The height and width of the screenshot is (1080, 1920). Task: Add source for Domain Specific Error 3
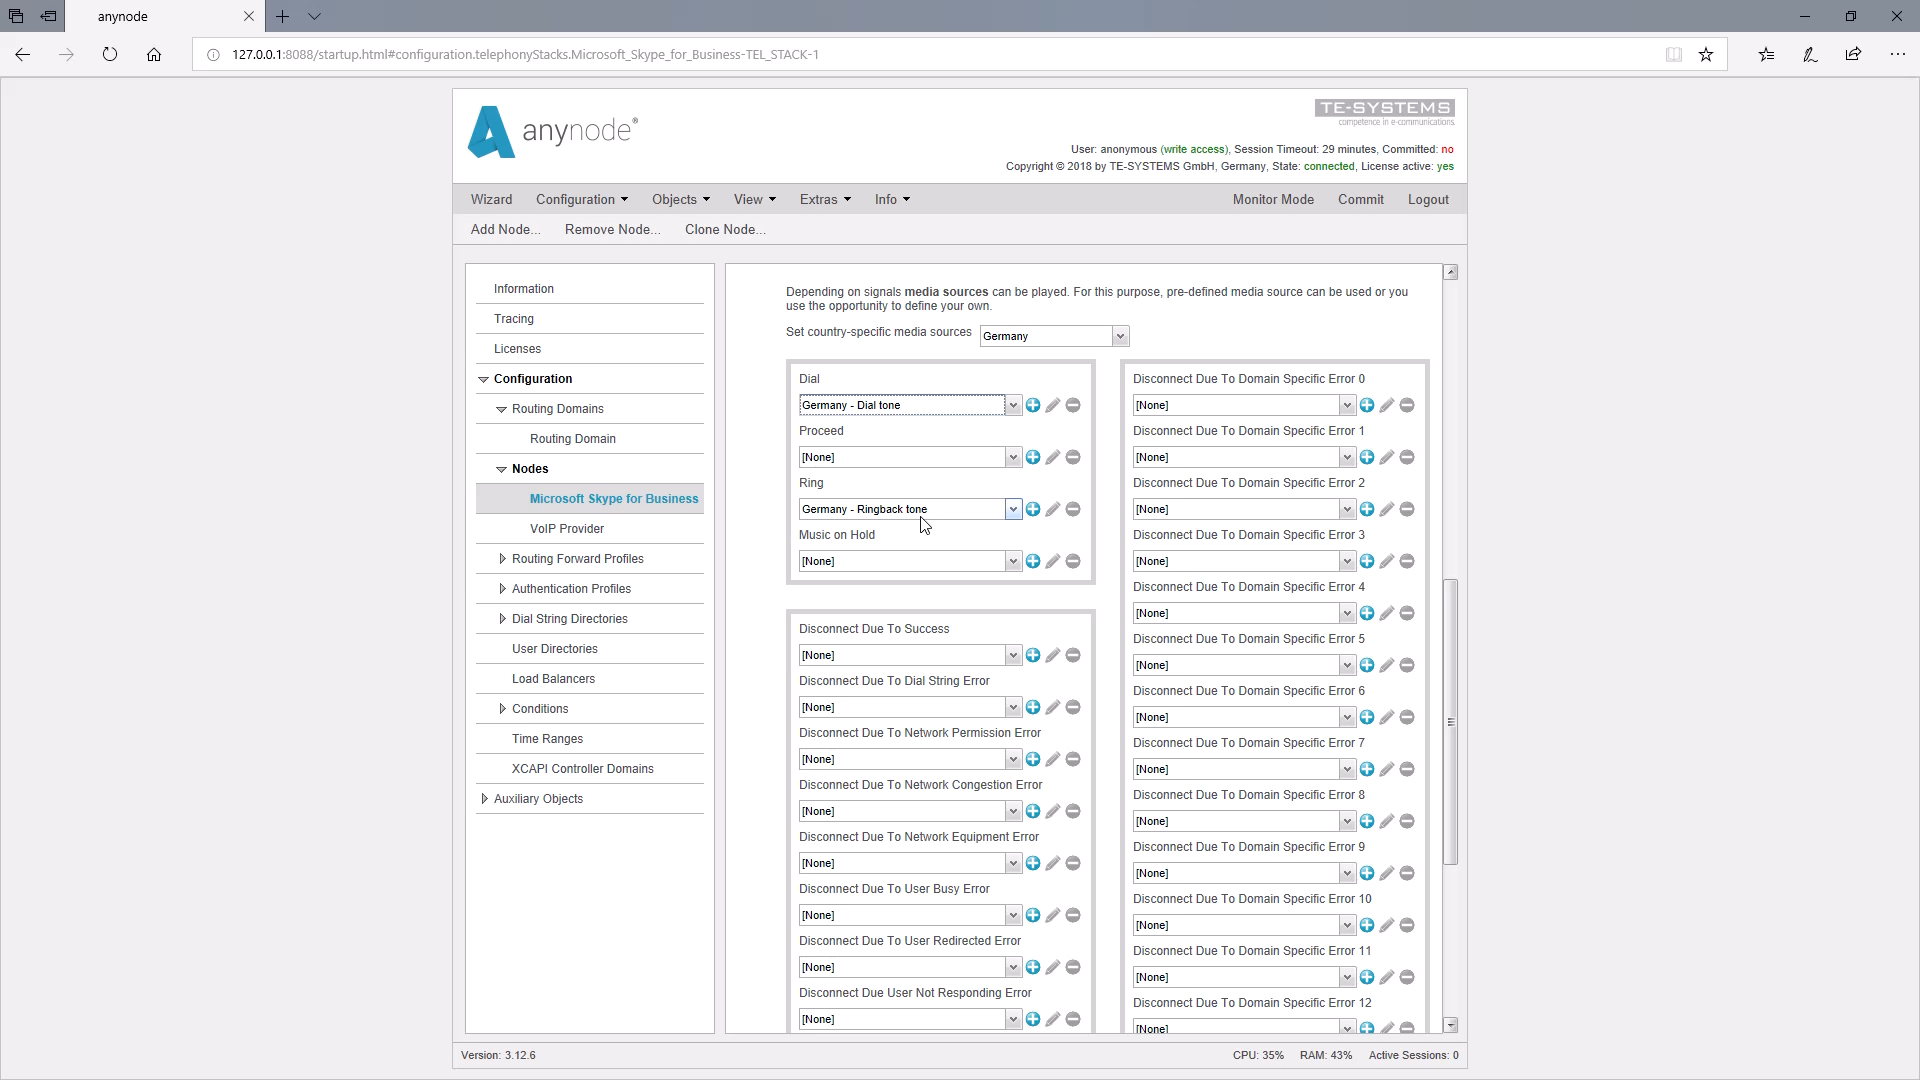pyautogui.click(x=1367, y=561)
